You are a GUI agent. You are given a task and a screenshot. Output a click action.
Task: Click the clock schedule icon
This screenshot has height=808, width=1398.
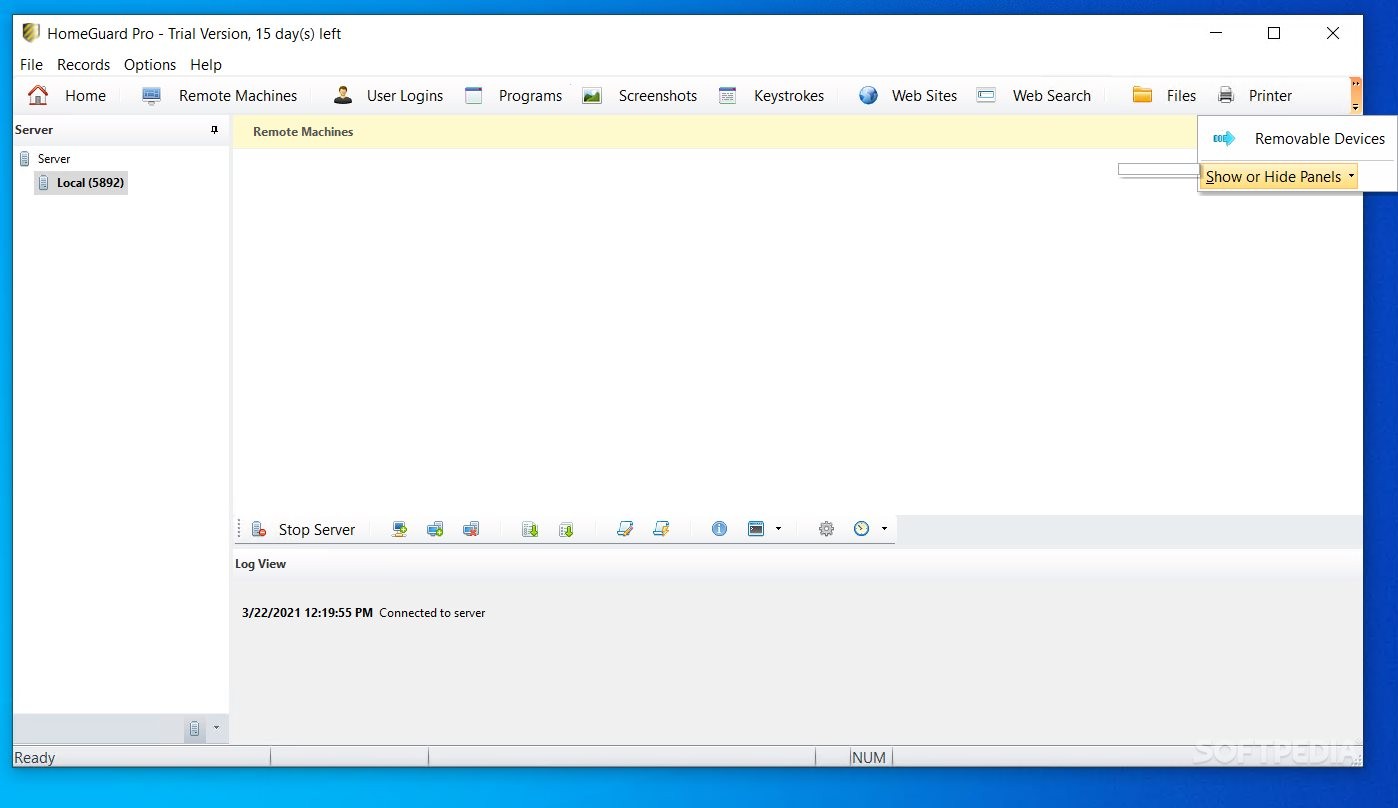click(862, 530)
